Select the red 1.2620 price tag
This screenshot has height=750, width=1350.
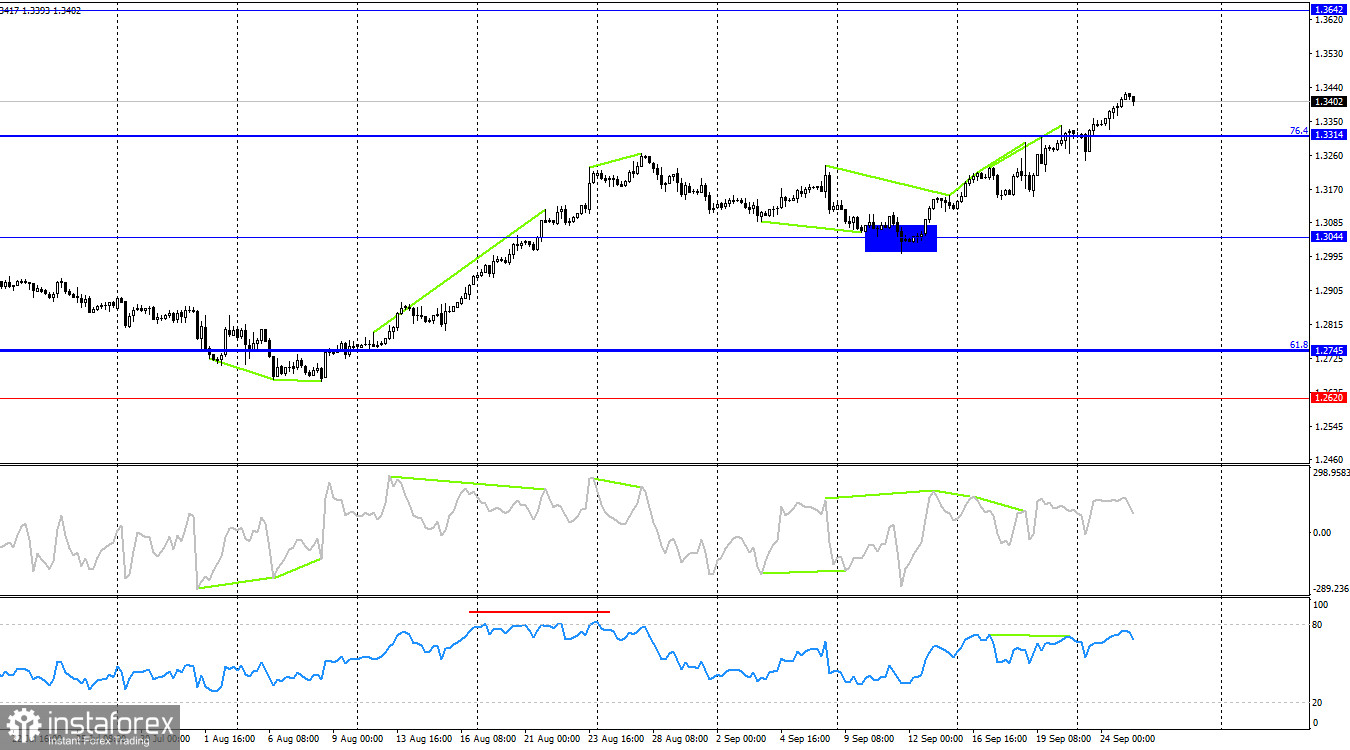point(1329,397)
